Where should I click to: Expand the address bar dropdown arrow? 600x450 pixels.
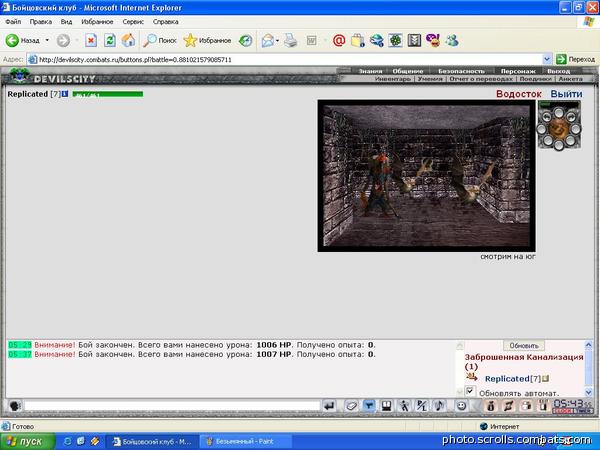point(547,59)
